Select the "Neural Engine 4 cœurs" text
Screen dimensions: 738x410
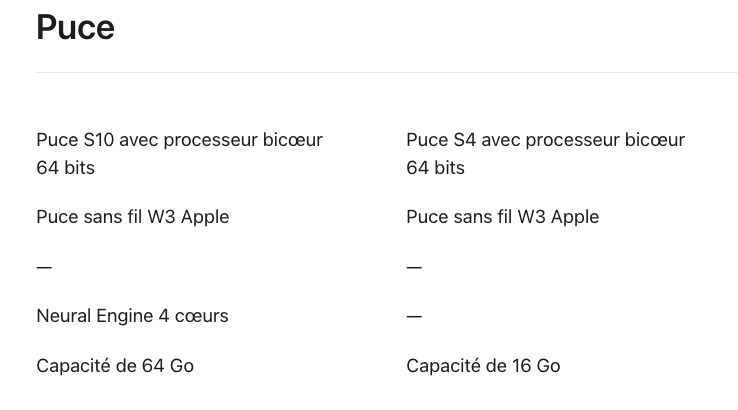(132, 316)
